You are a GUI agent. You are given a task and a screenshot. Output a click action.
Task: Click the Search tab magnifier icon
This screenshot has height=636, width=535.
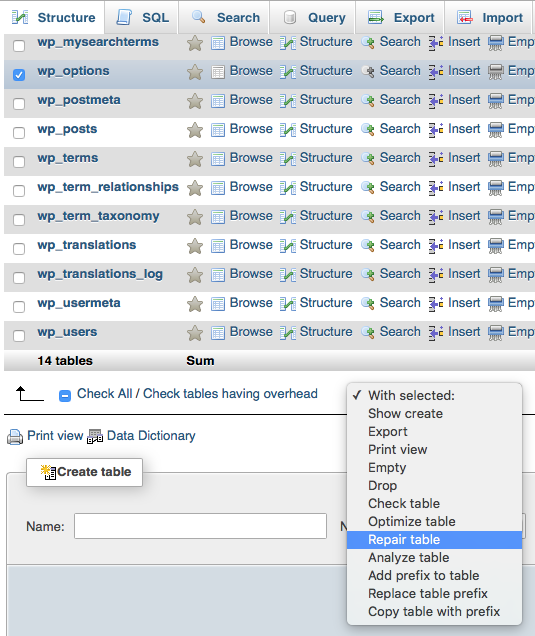(199, 17)
